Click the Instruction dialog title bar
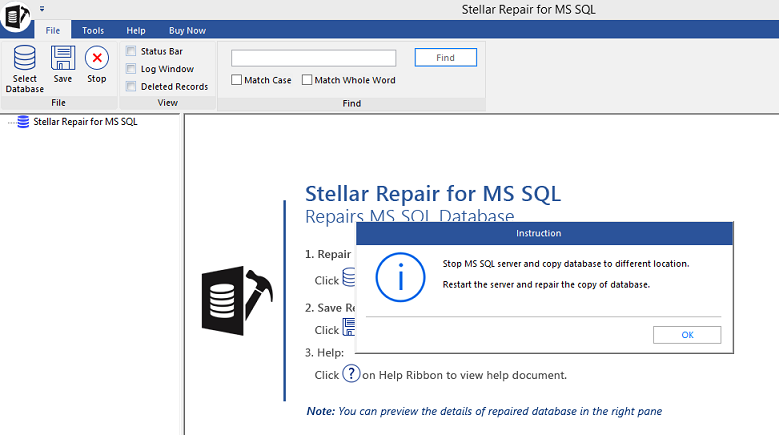 [545, 233]
